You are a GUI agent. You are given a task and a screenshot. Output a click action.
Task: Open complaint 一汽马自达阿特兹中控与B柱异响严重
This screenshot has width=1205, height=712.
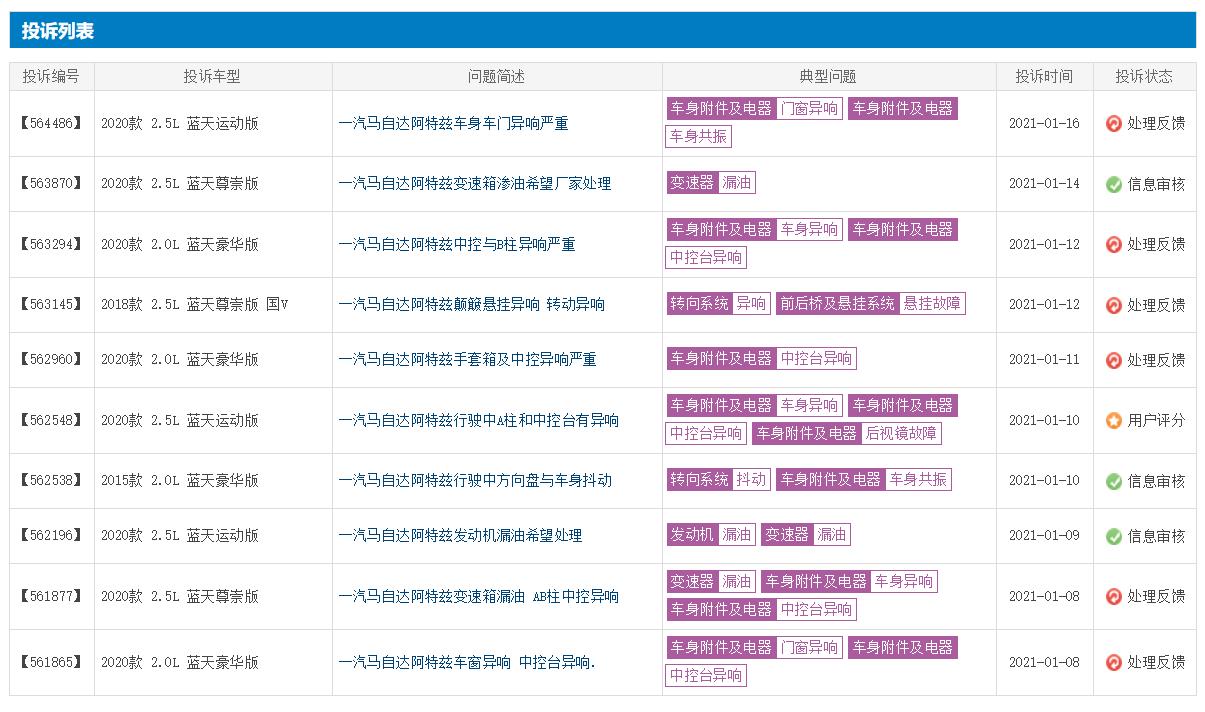tap(457, 244)
